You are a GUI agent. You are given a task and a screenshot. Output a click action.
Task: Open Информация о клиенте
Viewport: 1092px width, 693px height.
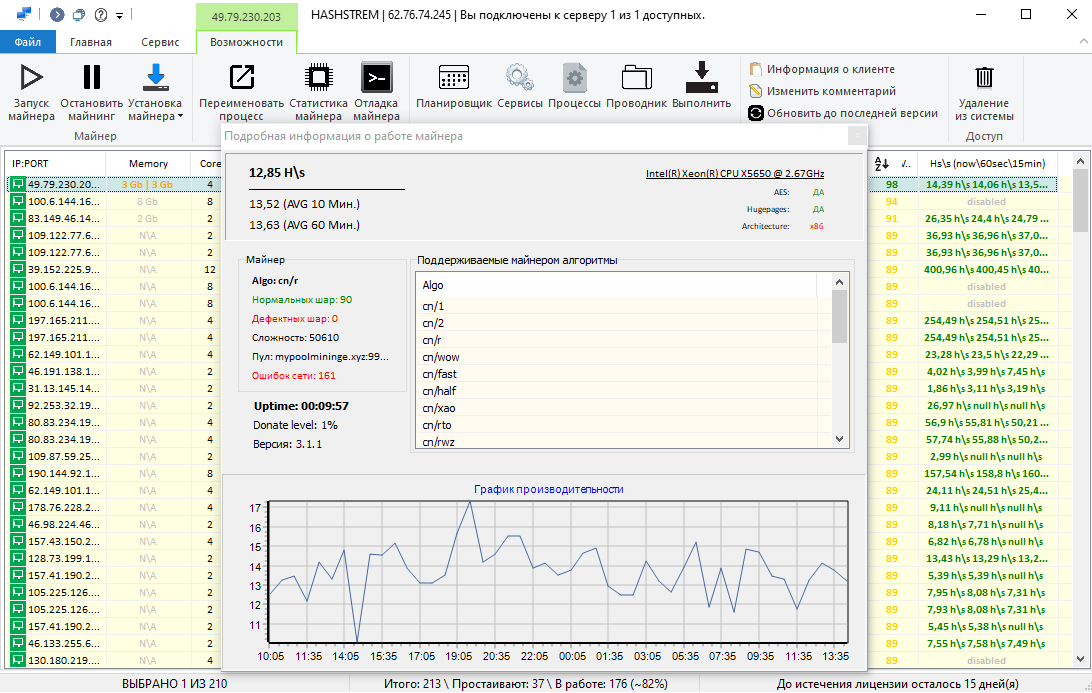pyautogui.click(x=822, y=69)
